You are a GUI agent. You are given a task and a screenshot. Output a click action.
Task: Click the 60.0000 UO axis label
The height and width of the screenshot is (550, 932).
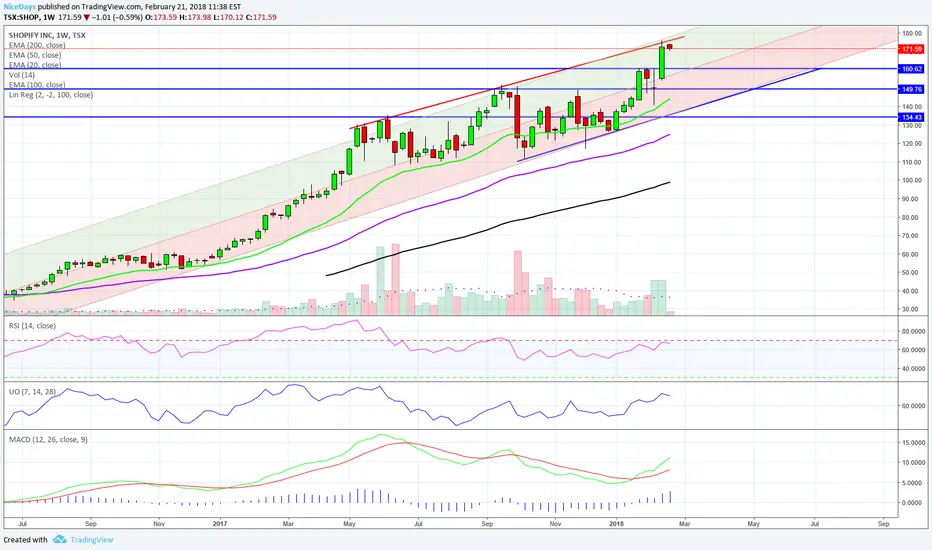[x=914, y=406]
